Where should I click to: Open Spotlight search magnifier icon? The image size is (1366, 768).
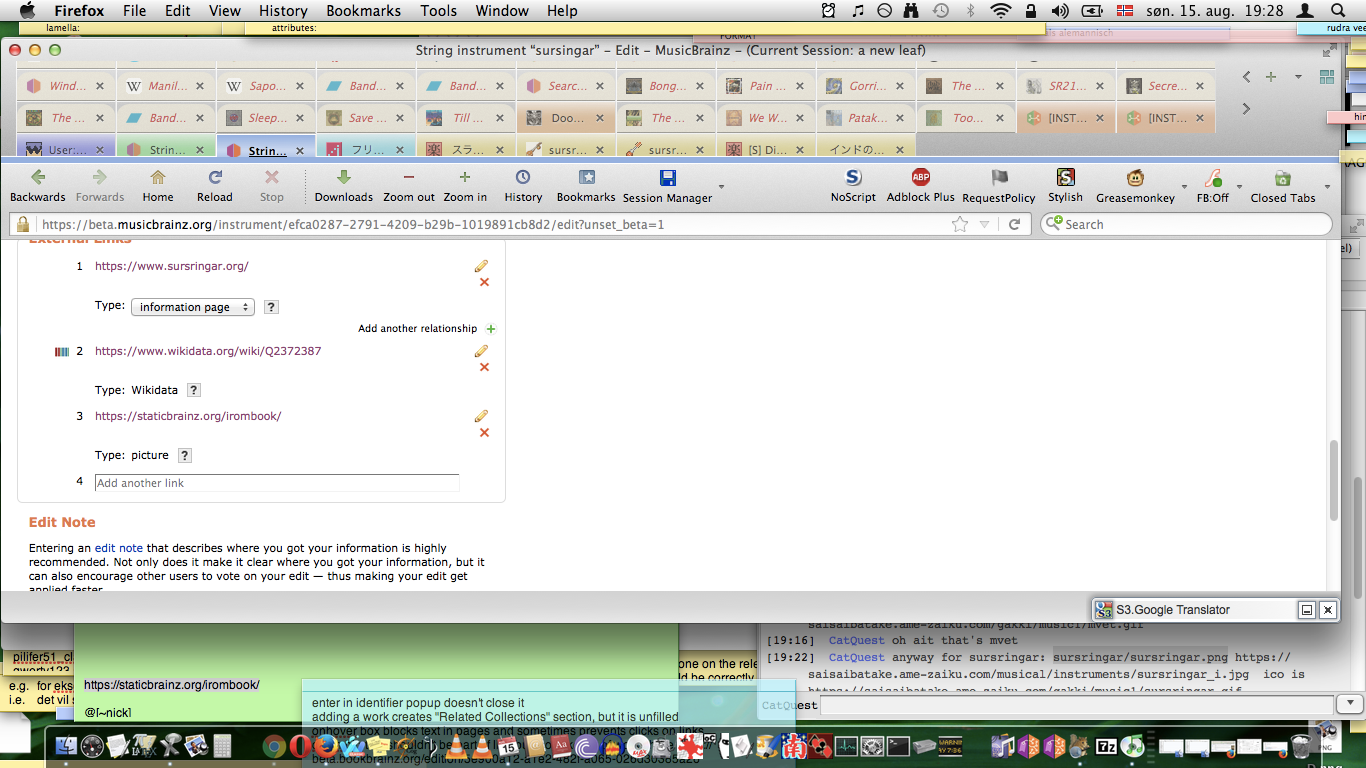tap(1339, 11)
